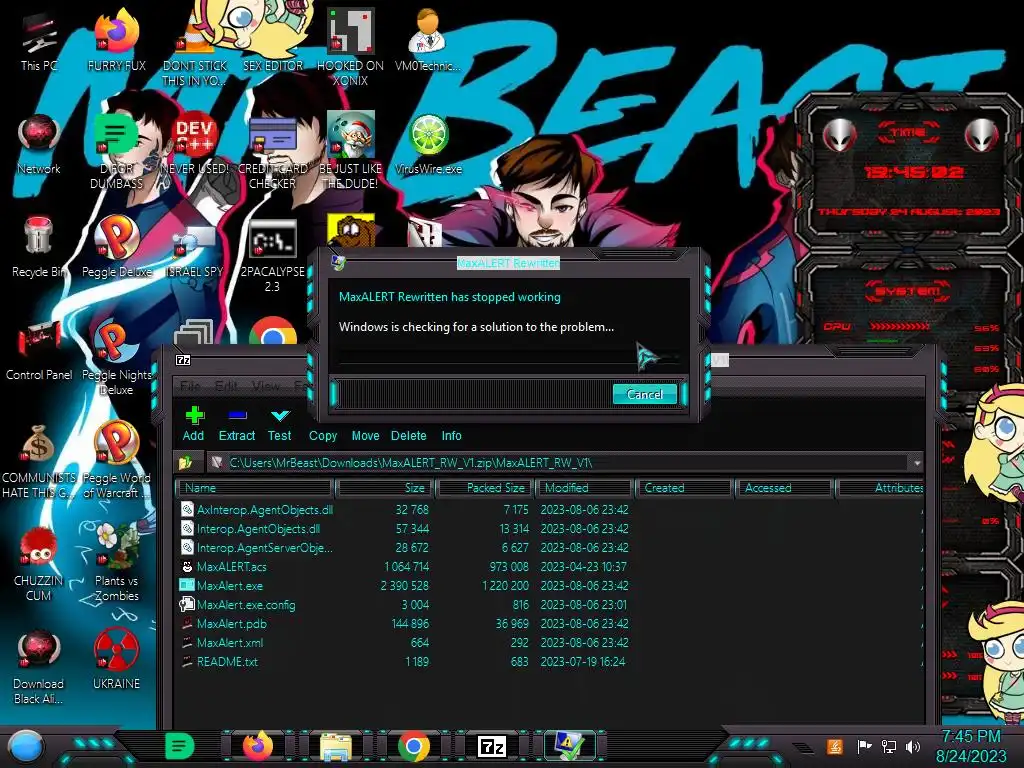Click the Start orb on the taskbar
This screenshot has height=768, width=1024.
(x=25, y=746)
